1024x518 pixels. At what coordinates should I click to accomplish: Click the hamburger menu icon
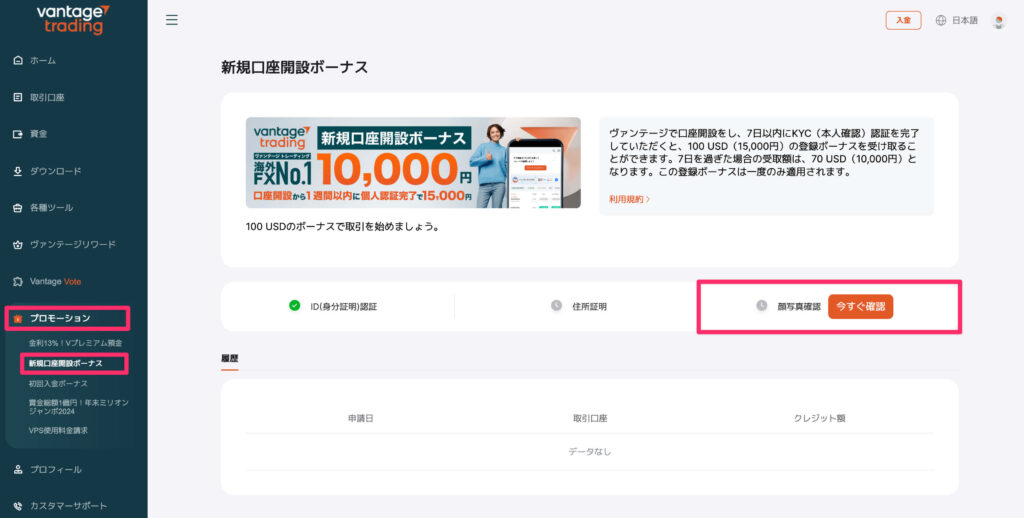(x=172, y=20)
